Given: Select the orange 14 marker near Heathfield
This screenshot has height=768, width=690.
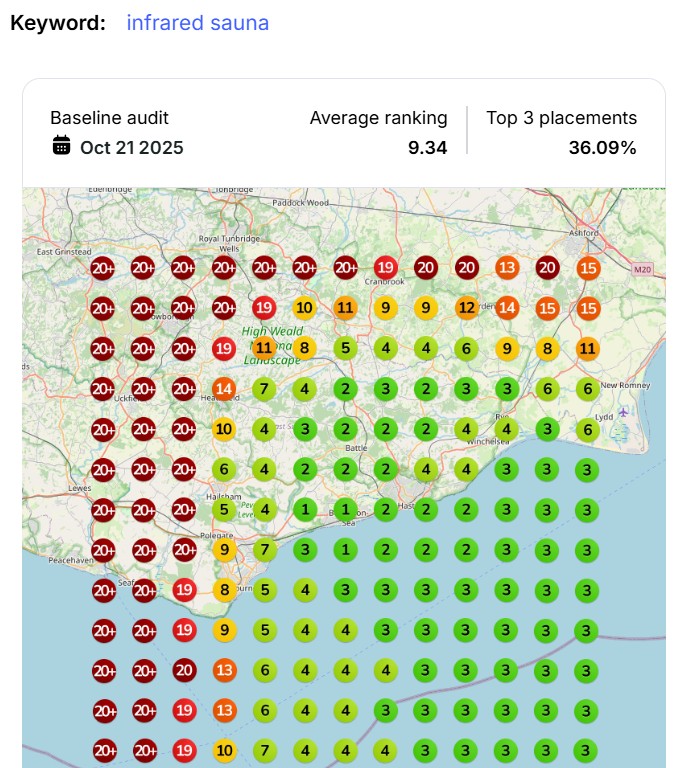Looking at the screenshot, I should (223, 389).
